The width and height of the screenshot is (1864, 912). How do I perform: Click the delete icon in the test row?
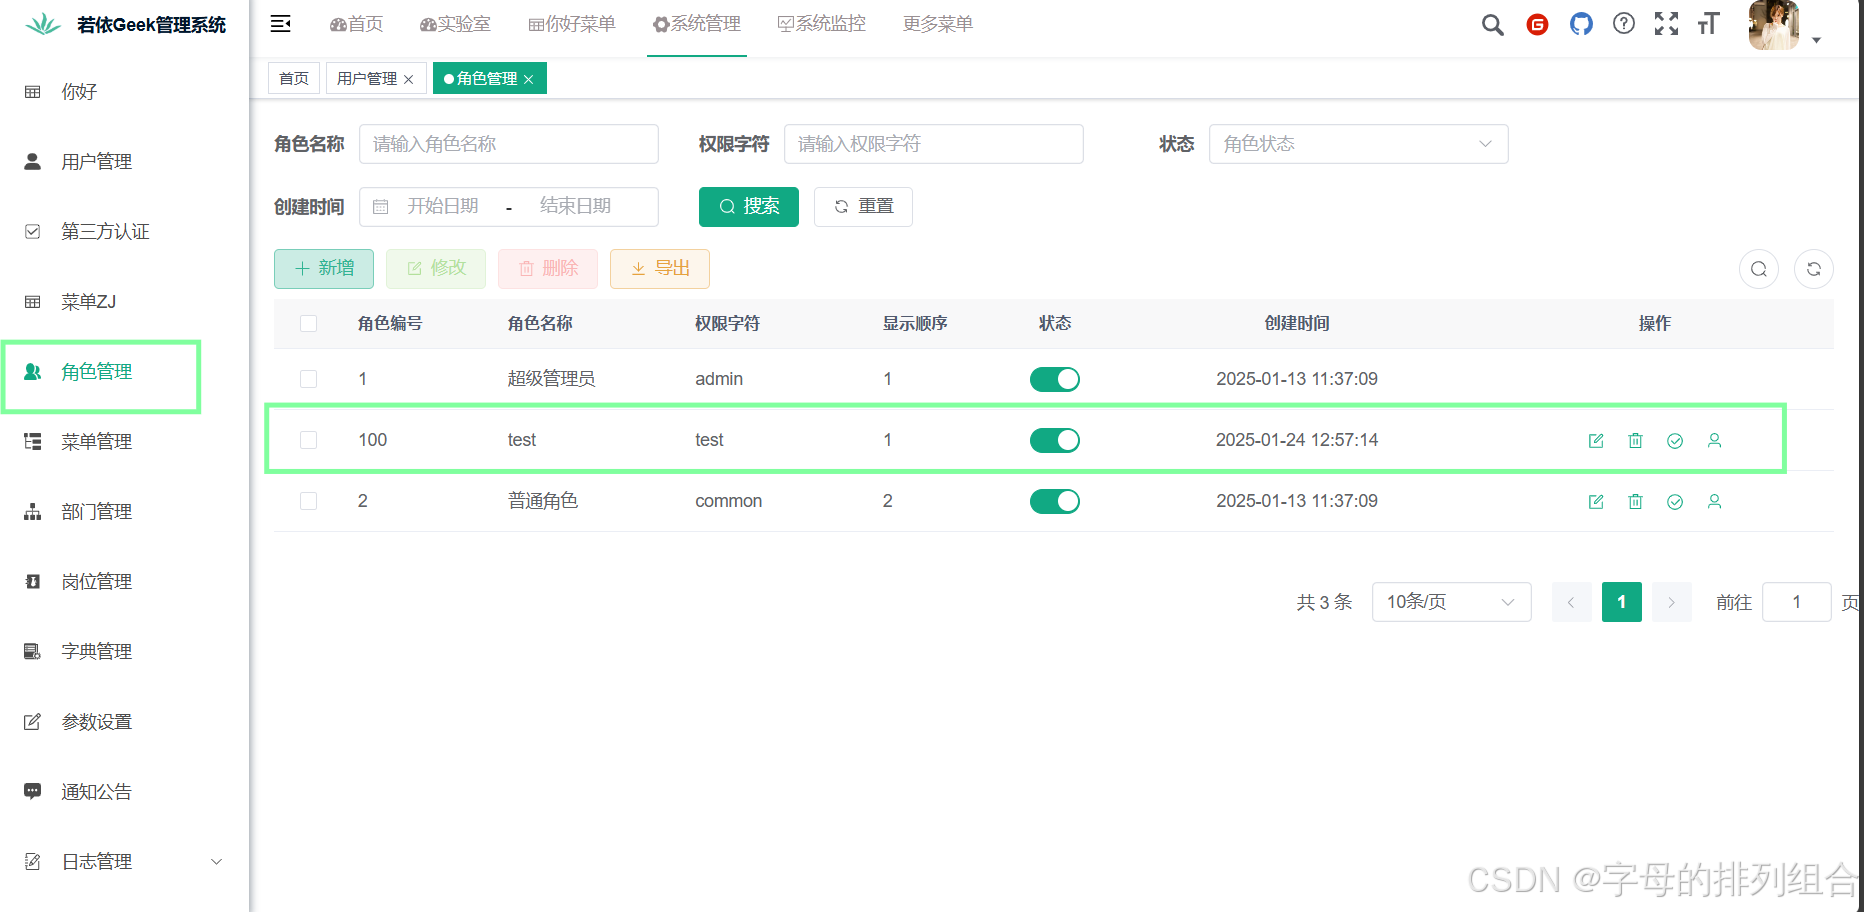click(1635, 441)
